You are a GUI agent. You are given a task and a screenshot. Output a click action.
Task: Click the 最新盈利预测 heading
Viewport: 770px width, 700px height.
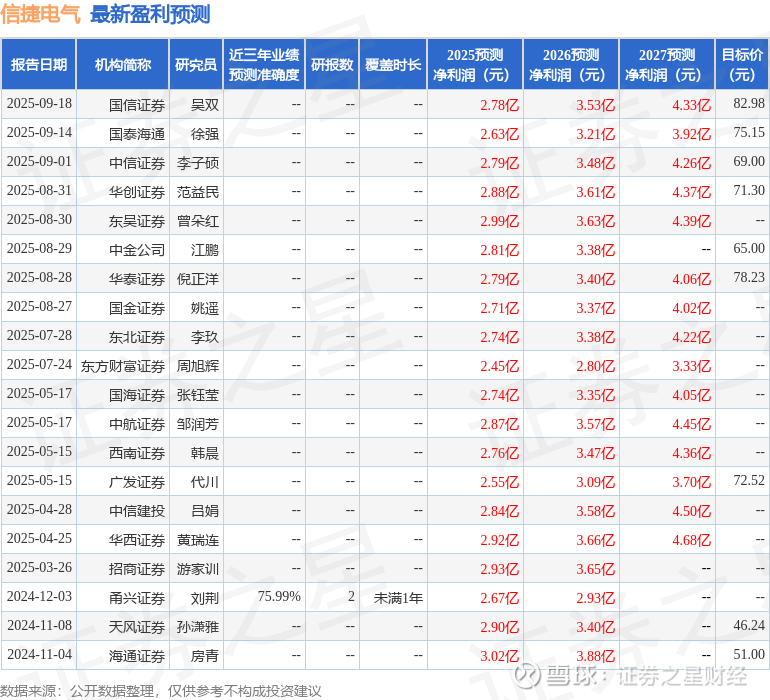coord(150,14)
